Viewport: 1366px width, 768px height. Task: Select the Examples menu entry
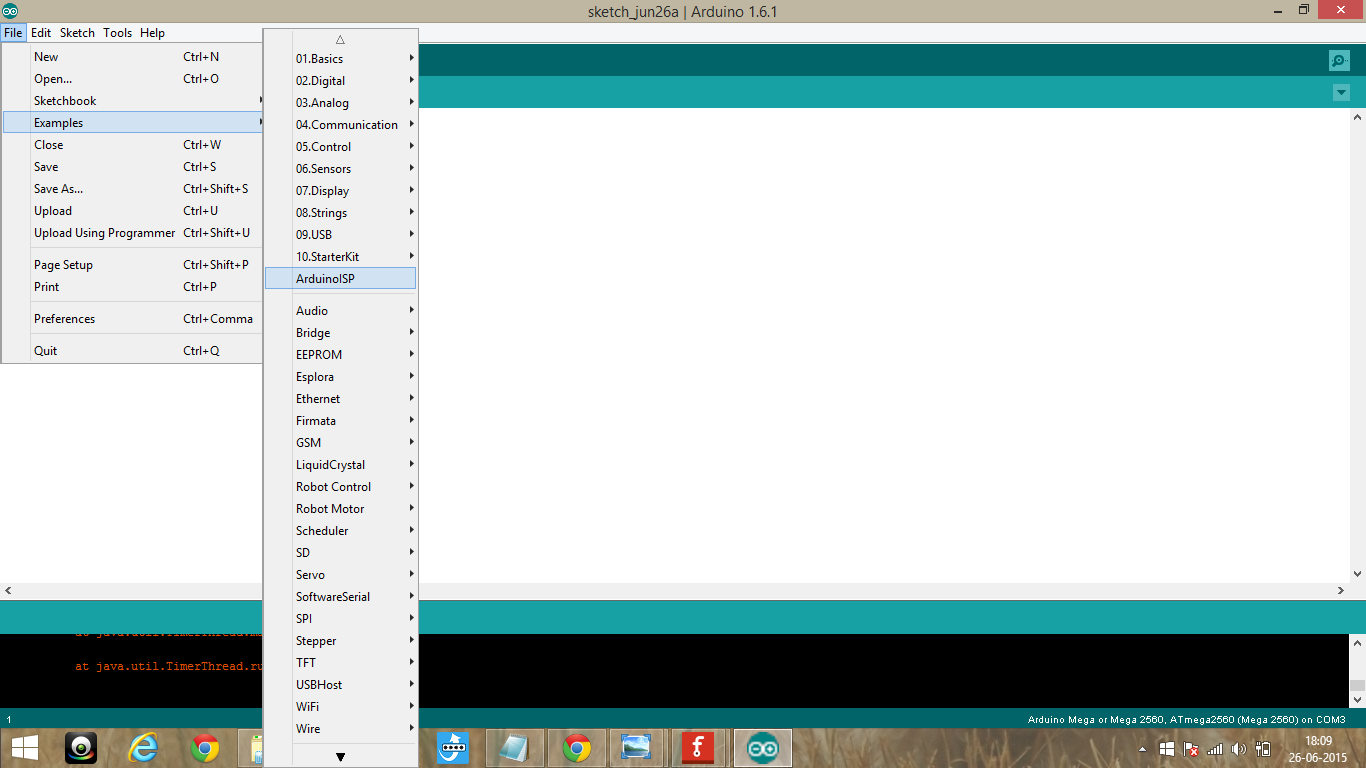(132, 123)
